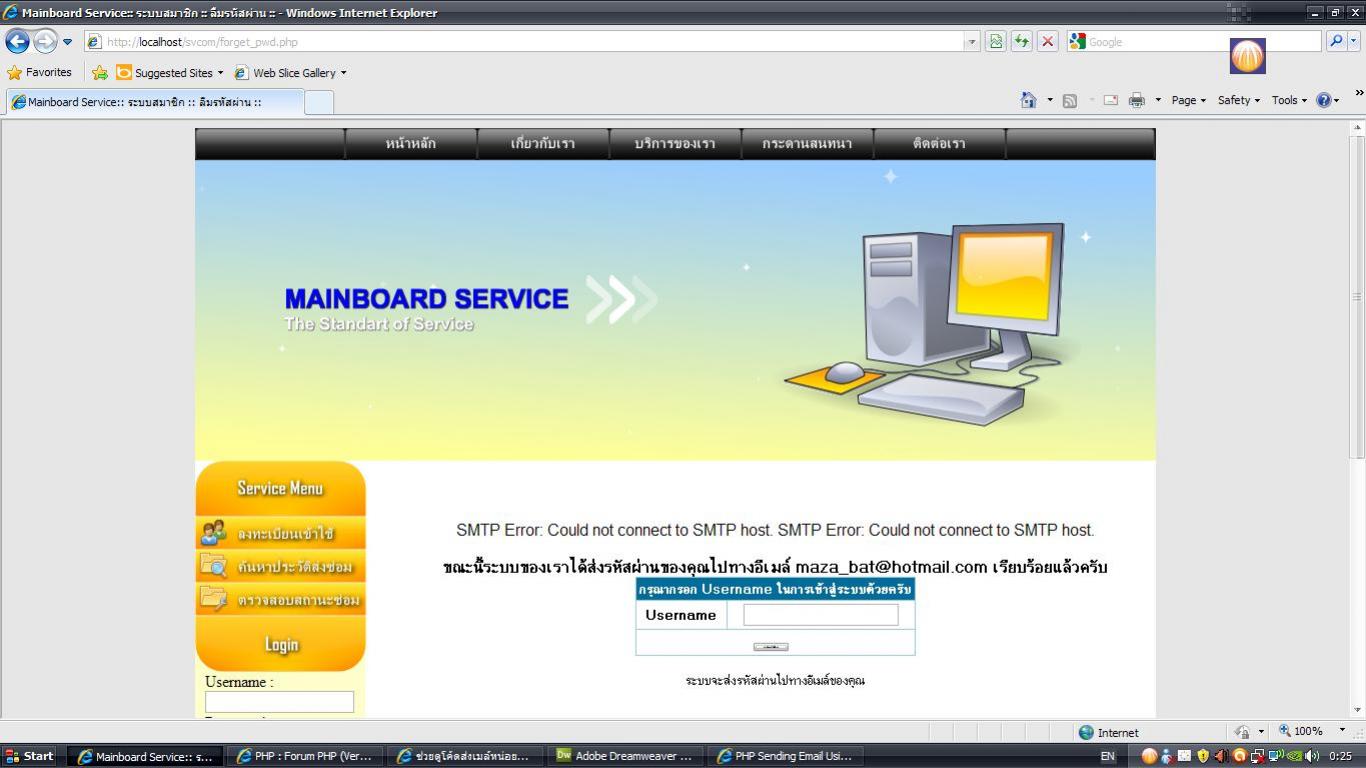Click the magnifier search button

click(1336, 42)
